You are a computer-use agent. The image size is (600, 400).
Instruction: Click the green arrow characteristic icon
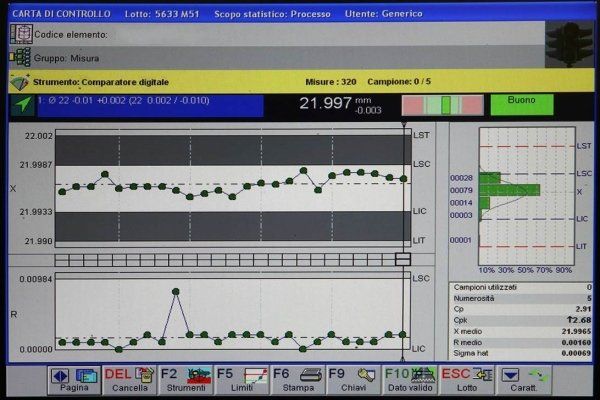[21, 104]
